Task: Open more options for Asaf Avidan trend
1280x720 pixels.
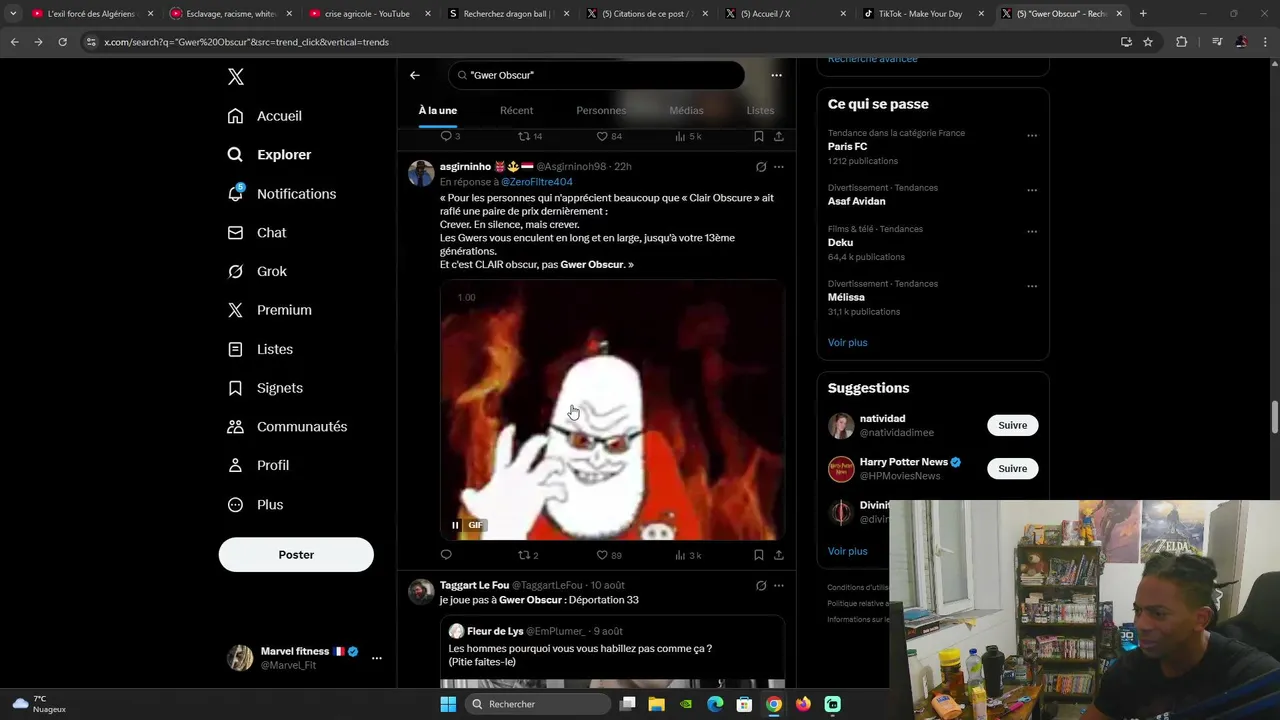Action: coord(1032,190)
